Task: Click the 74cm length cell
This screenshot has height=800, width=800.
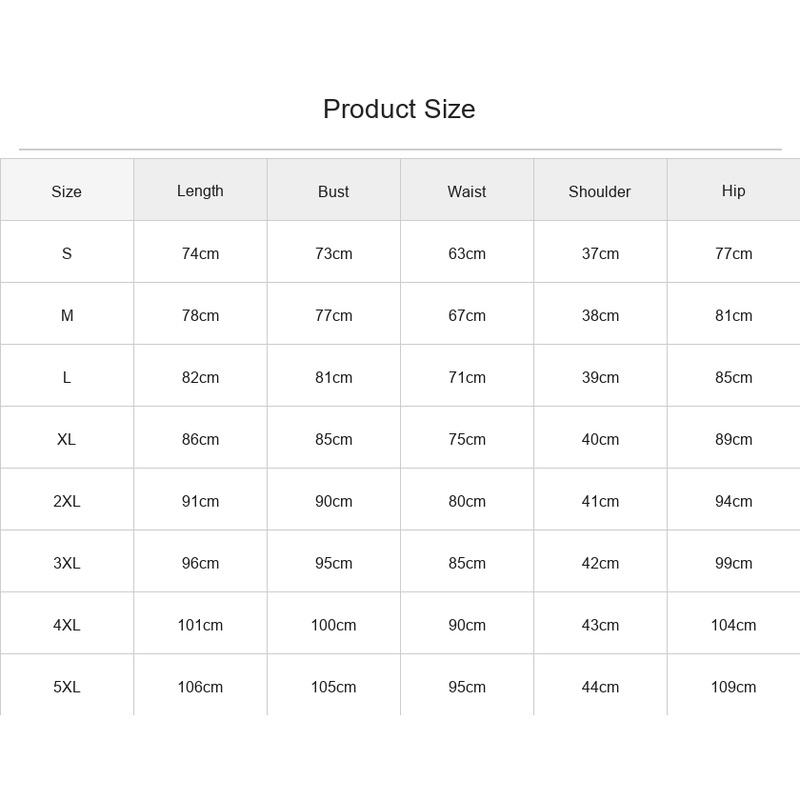Action: [x=200, y=254]
